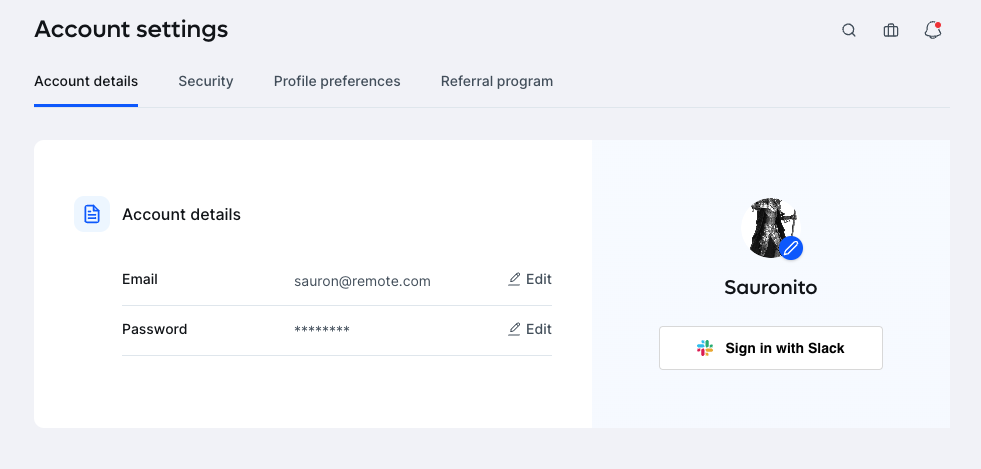Click pencil icon next to Password
The width and height of the screenshot is (981, 469).
pos(514,329)
